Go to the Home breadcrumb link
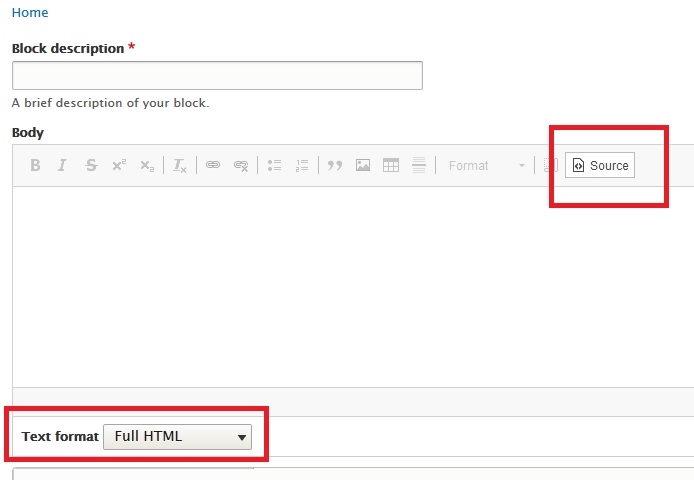 coord(30,13)
